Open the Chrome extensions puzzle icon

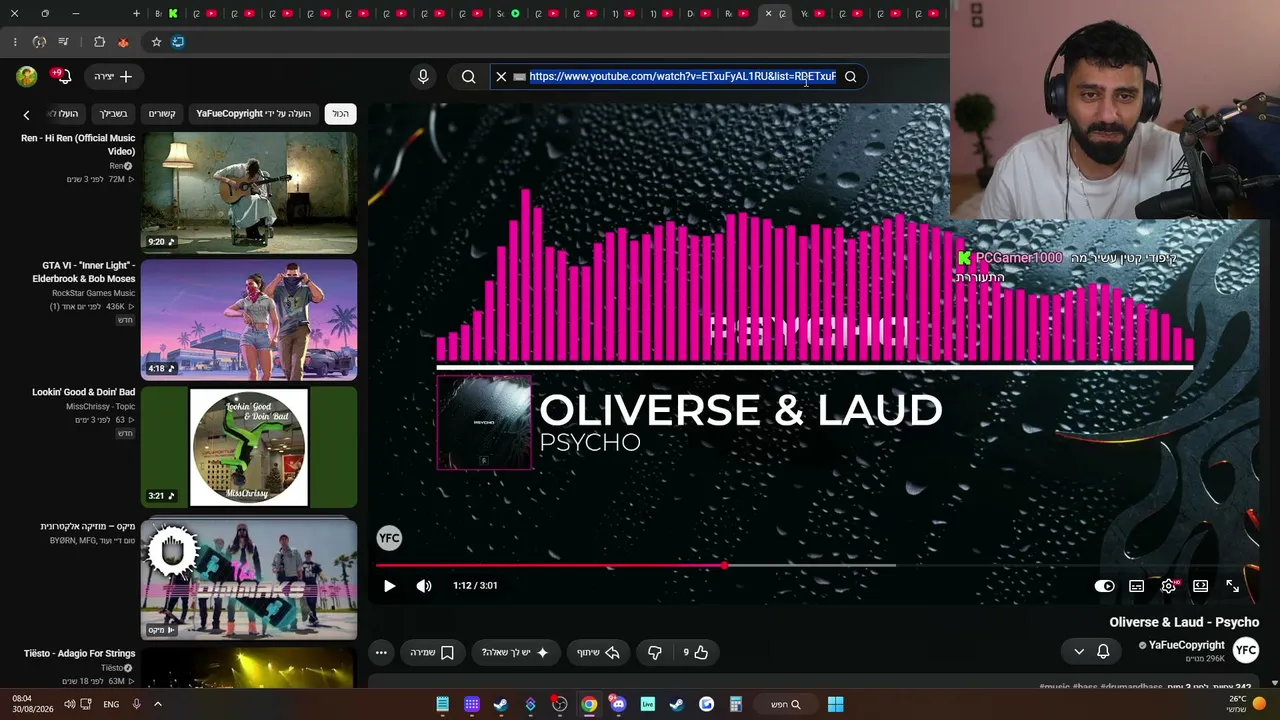[99, 42]
